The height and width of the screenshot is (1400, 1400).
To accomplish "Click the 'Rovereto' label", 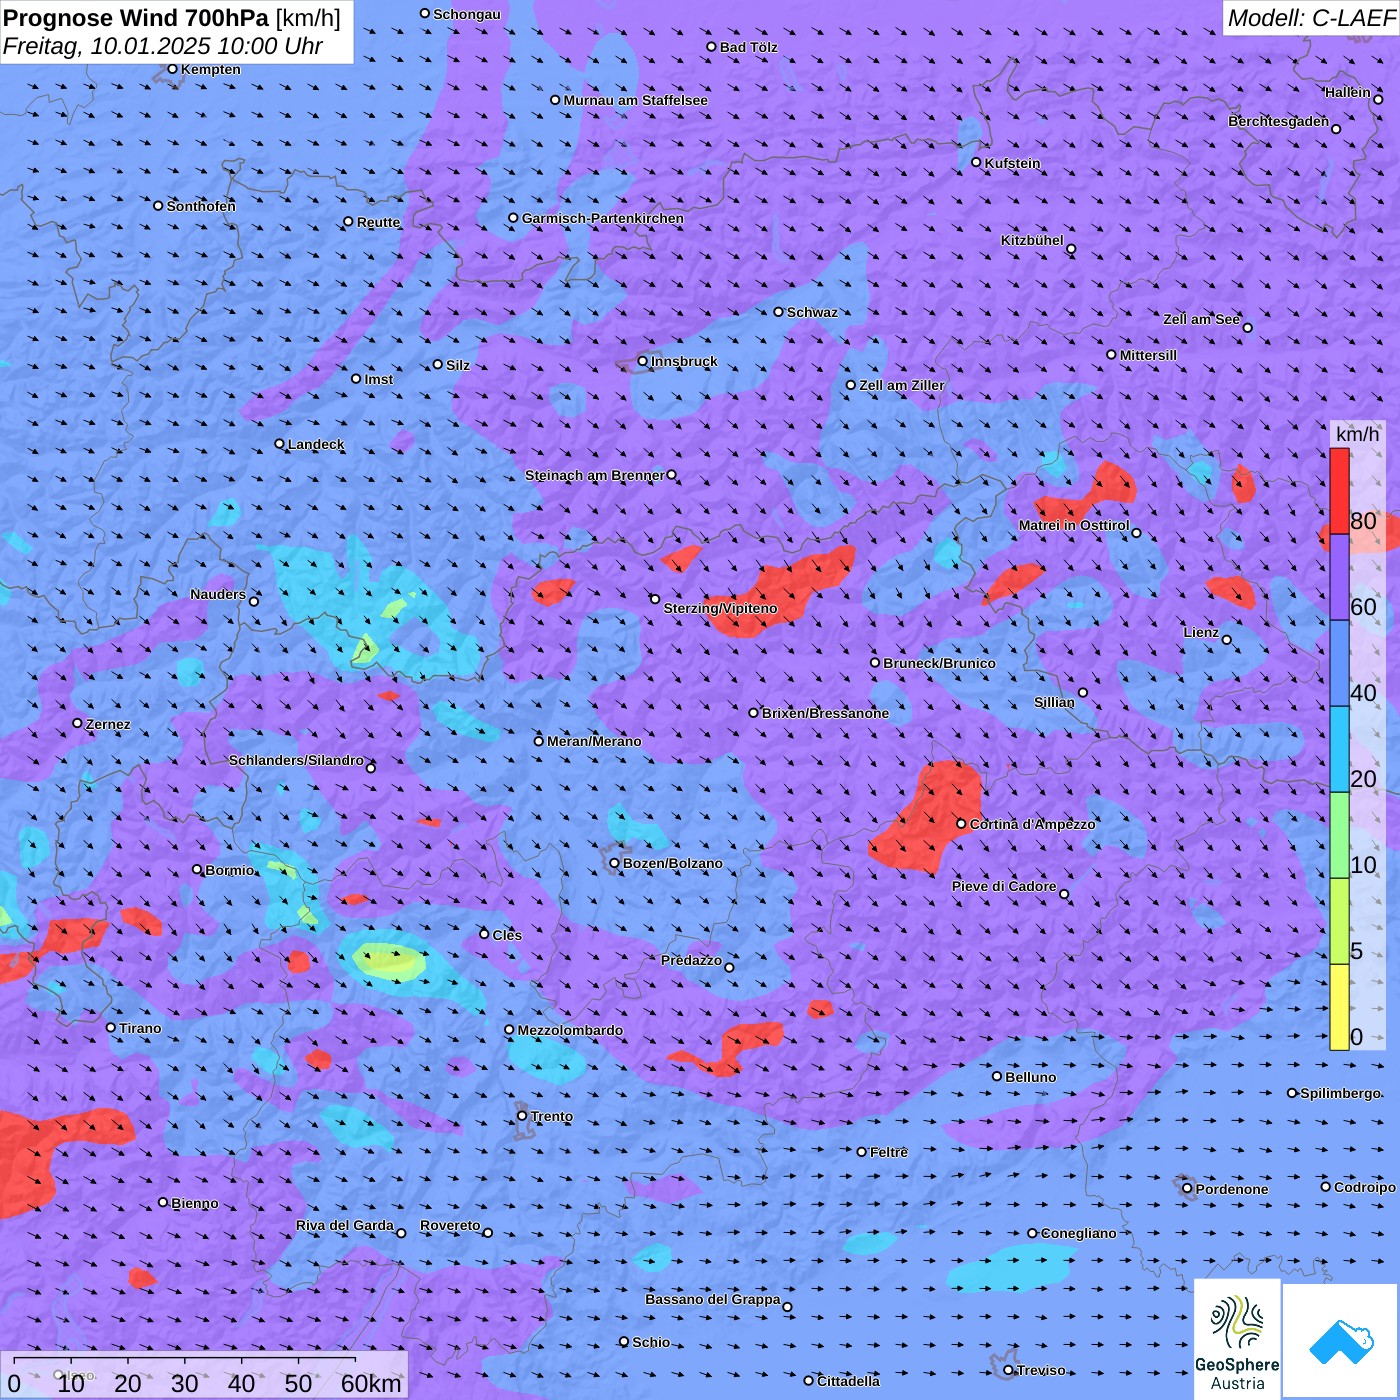I will coord(450,1225).
